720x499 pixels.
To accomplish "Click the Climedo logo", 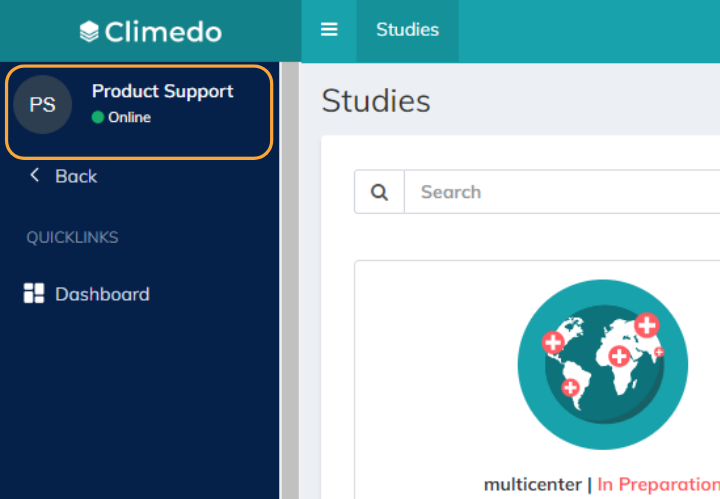I will tap(151, 32).
